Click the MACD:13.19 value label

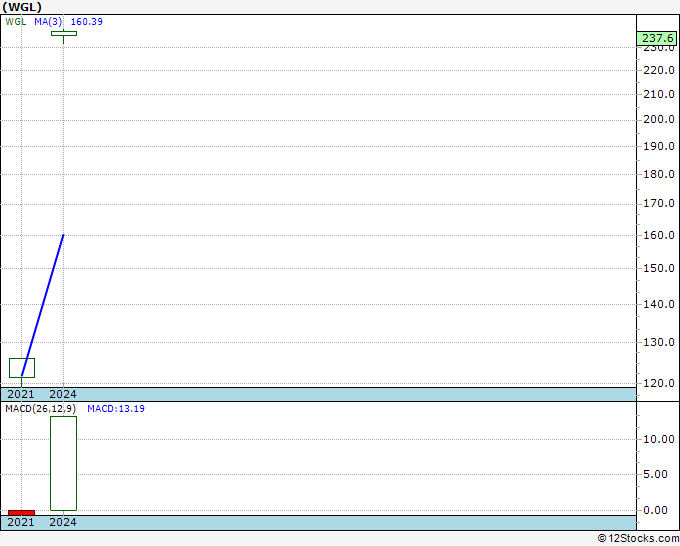click(x=116, y=409)
